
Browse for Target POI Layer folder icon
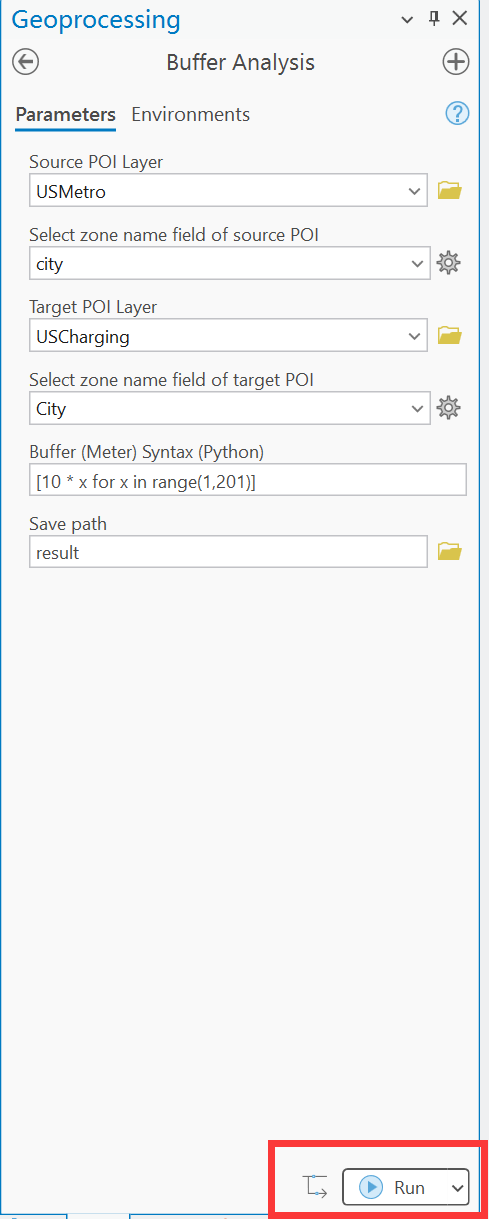pos(450,335)
